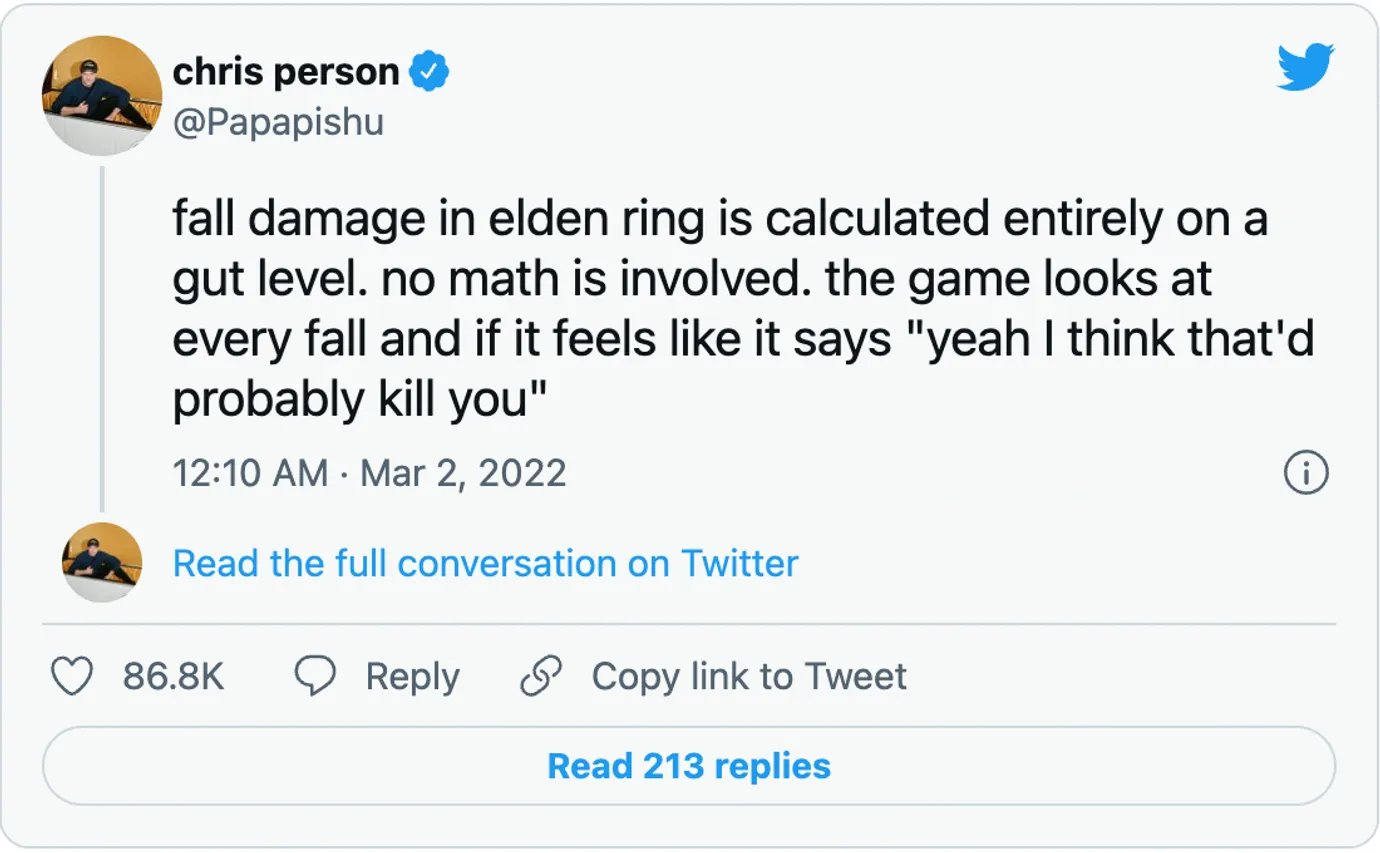Image resolution: width=1380 pixels, height=853 pixels.
Task: Visit the @Papapishu handle
Action: 278,122
